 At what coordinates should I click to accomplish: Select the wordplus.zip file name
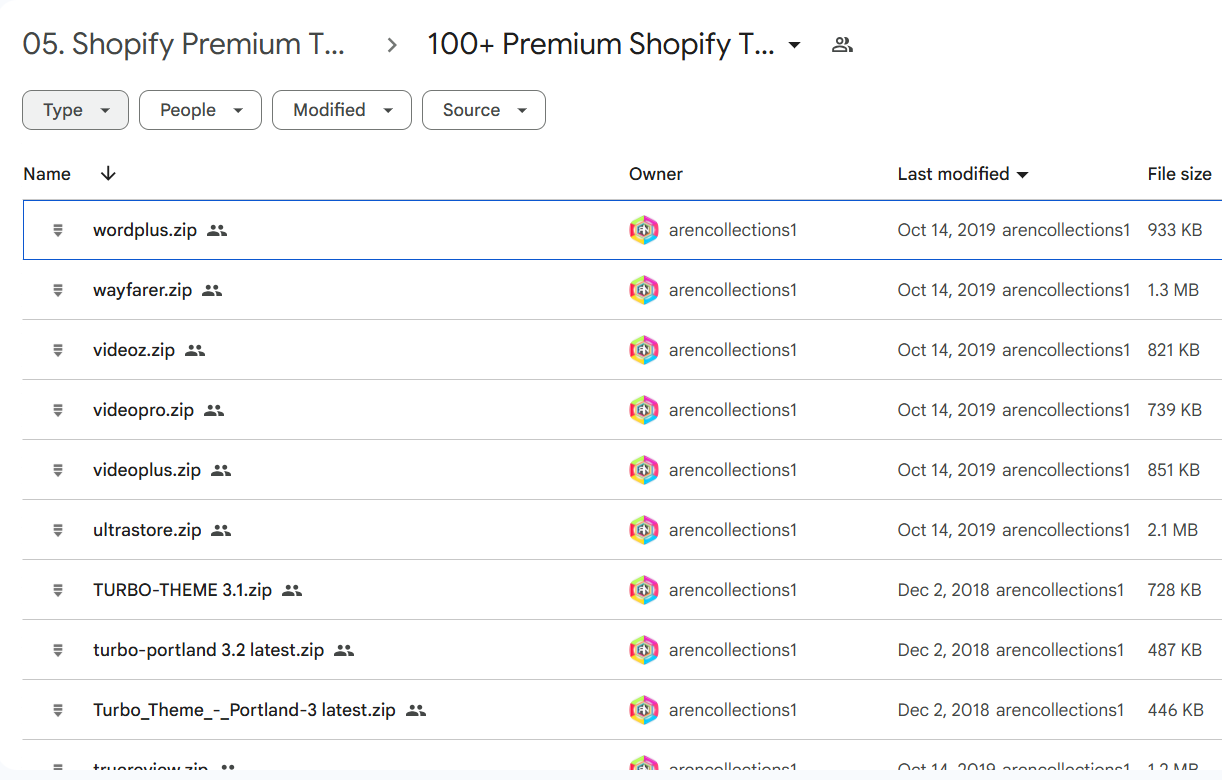145,230
